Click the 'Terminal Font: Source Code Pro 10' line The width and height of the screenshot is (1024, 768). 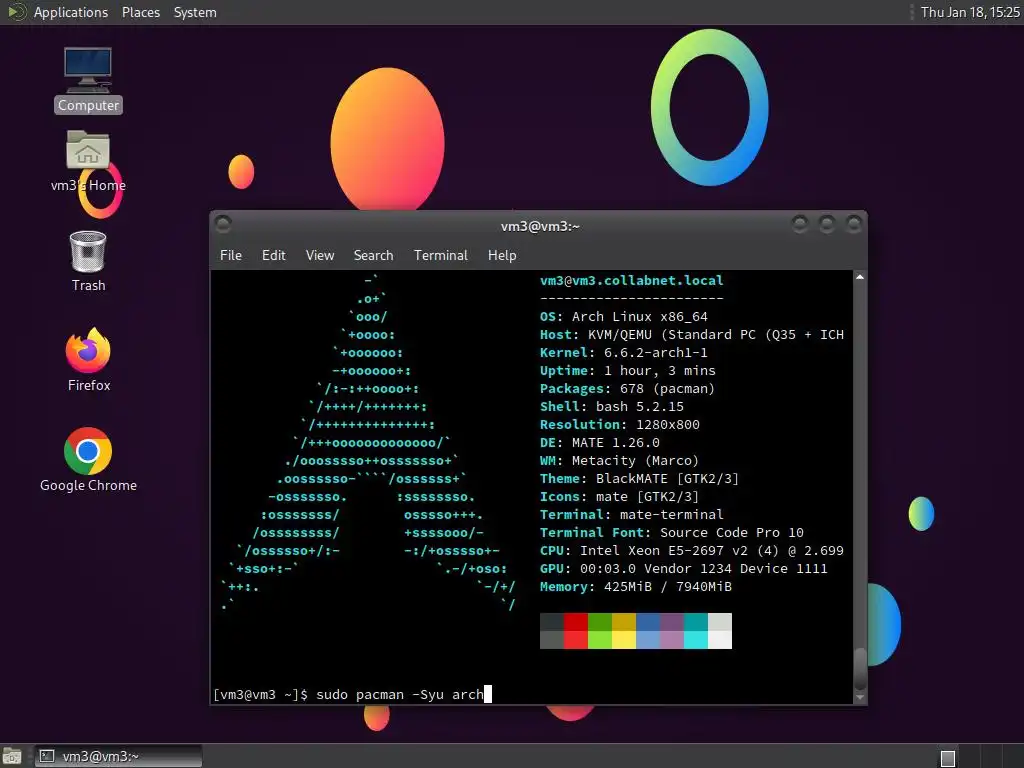pos(672,533)
